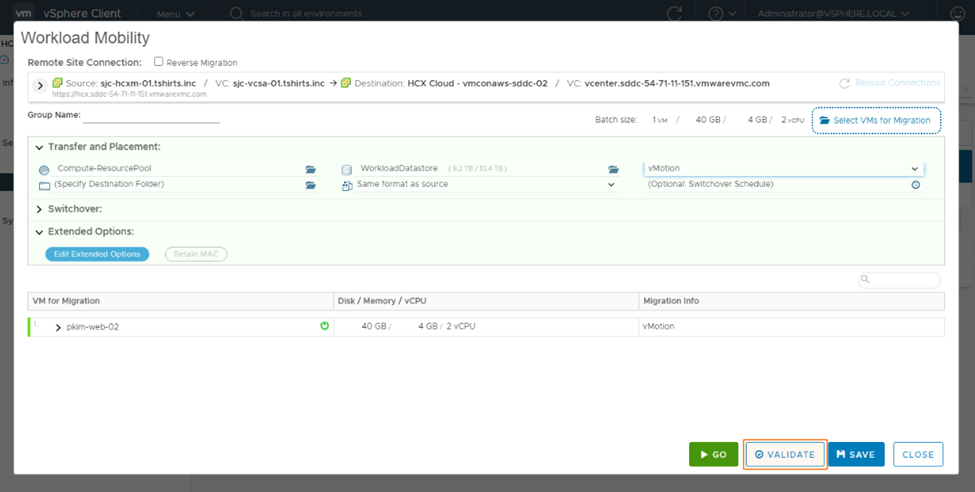This screenshot has height=492, width=975.
Task: Click the Destination HCX Cloud site icon
Action: (346, 83)
